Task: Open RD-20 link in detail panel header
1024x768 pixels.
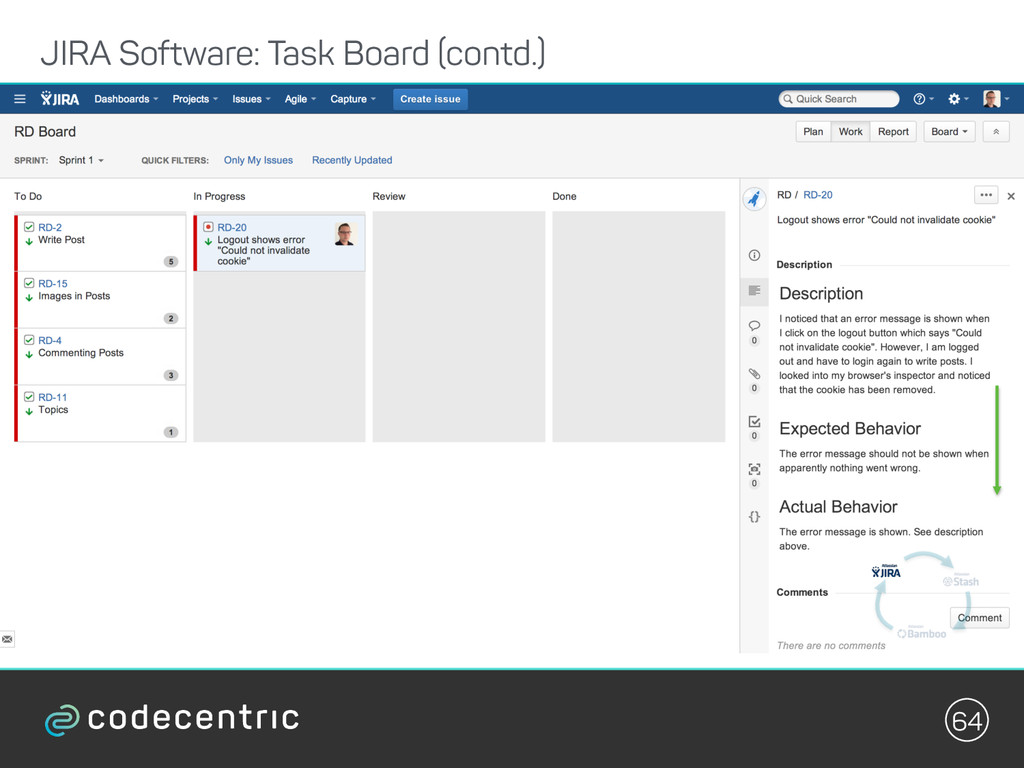Action: coord(818,195)
